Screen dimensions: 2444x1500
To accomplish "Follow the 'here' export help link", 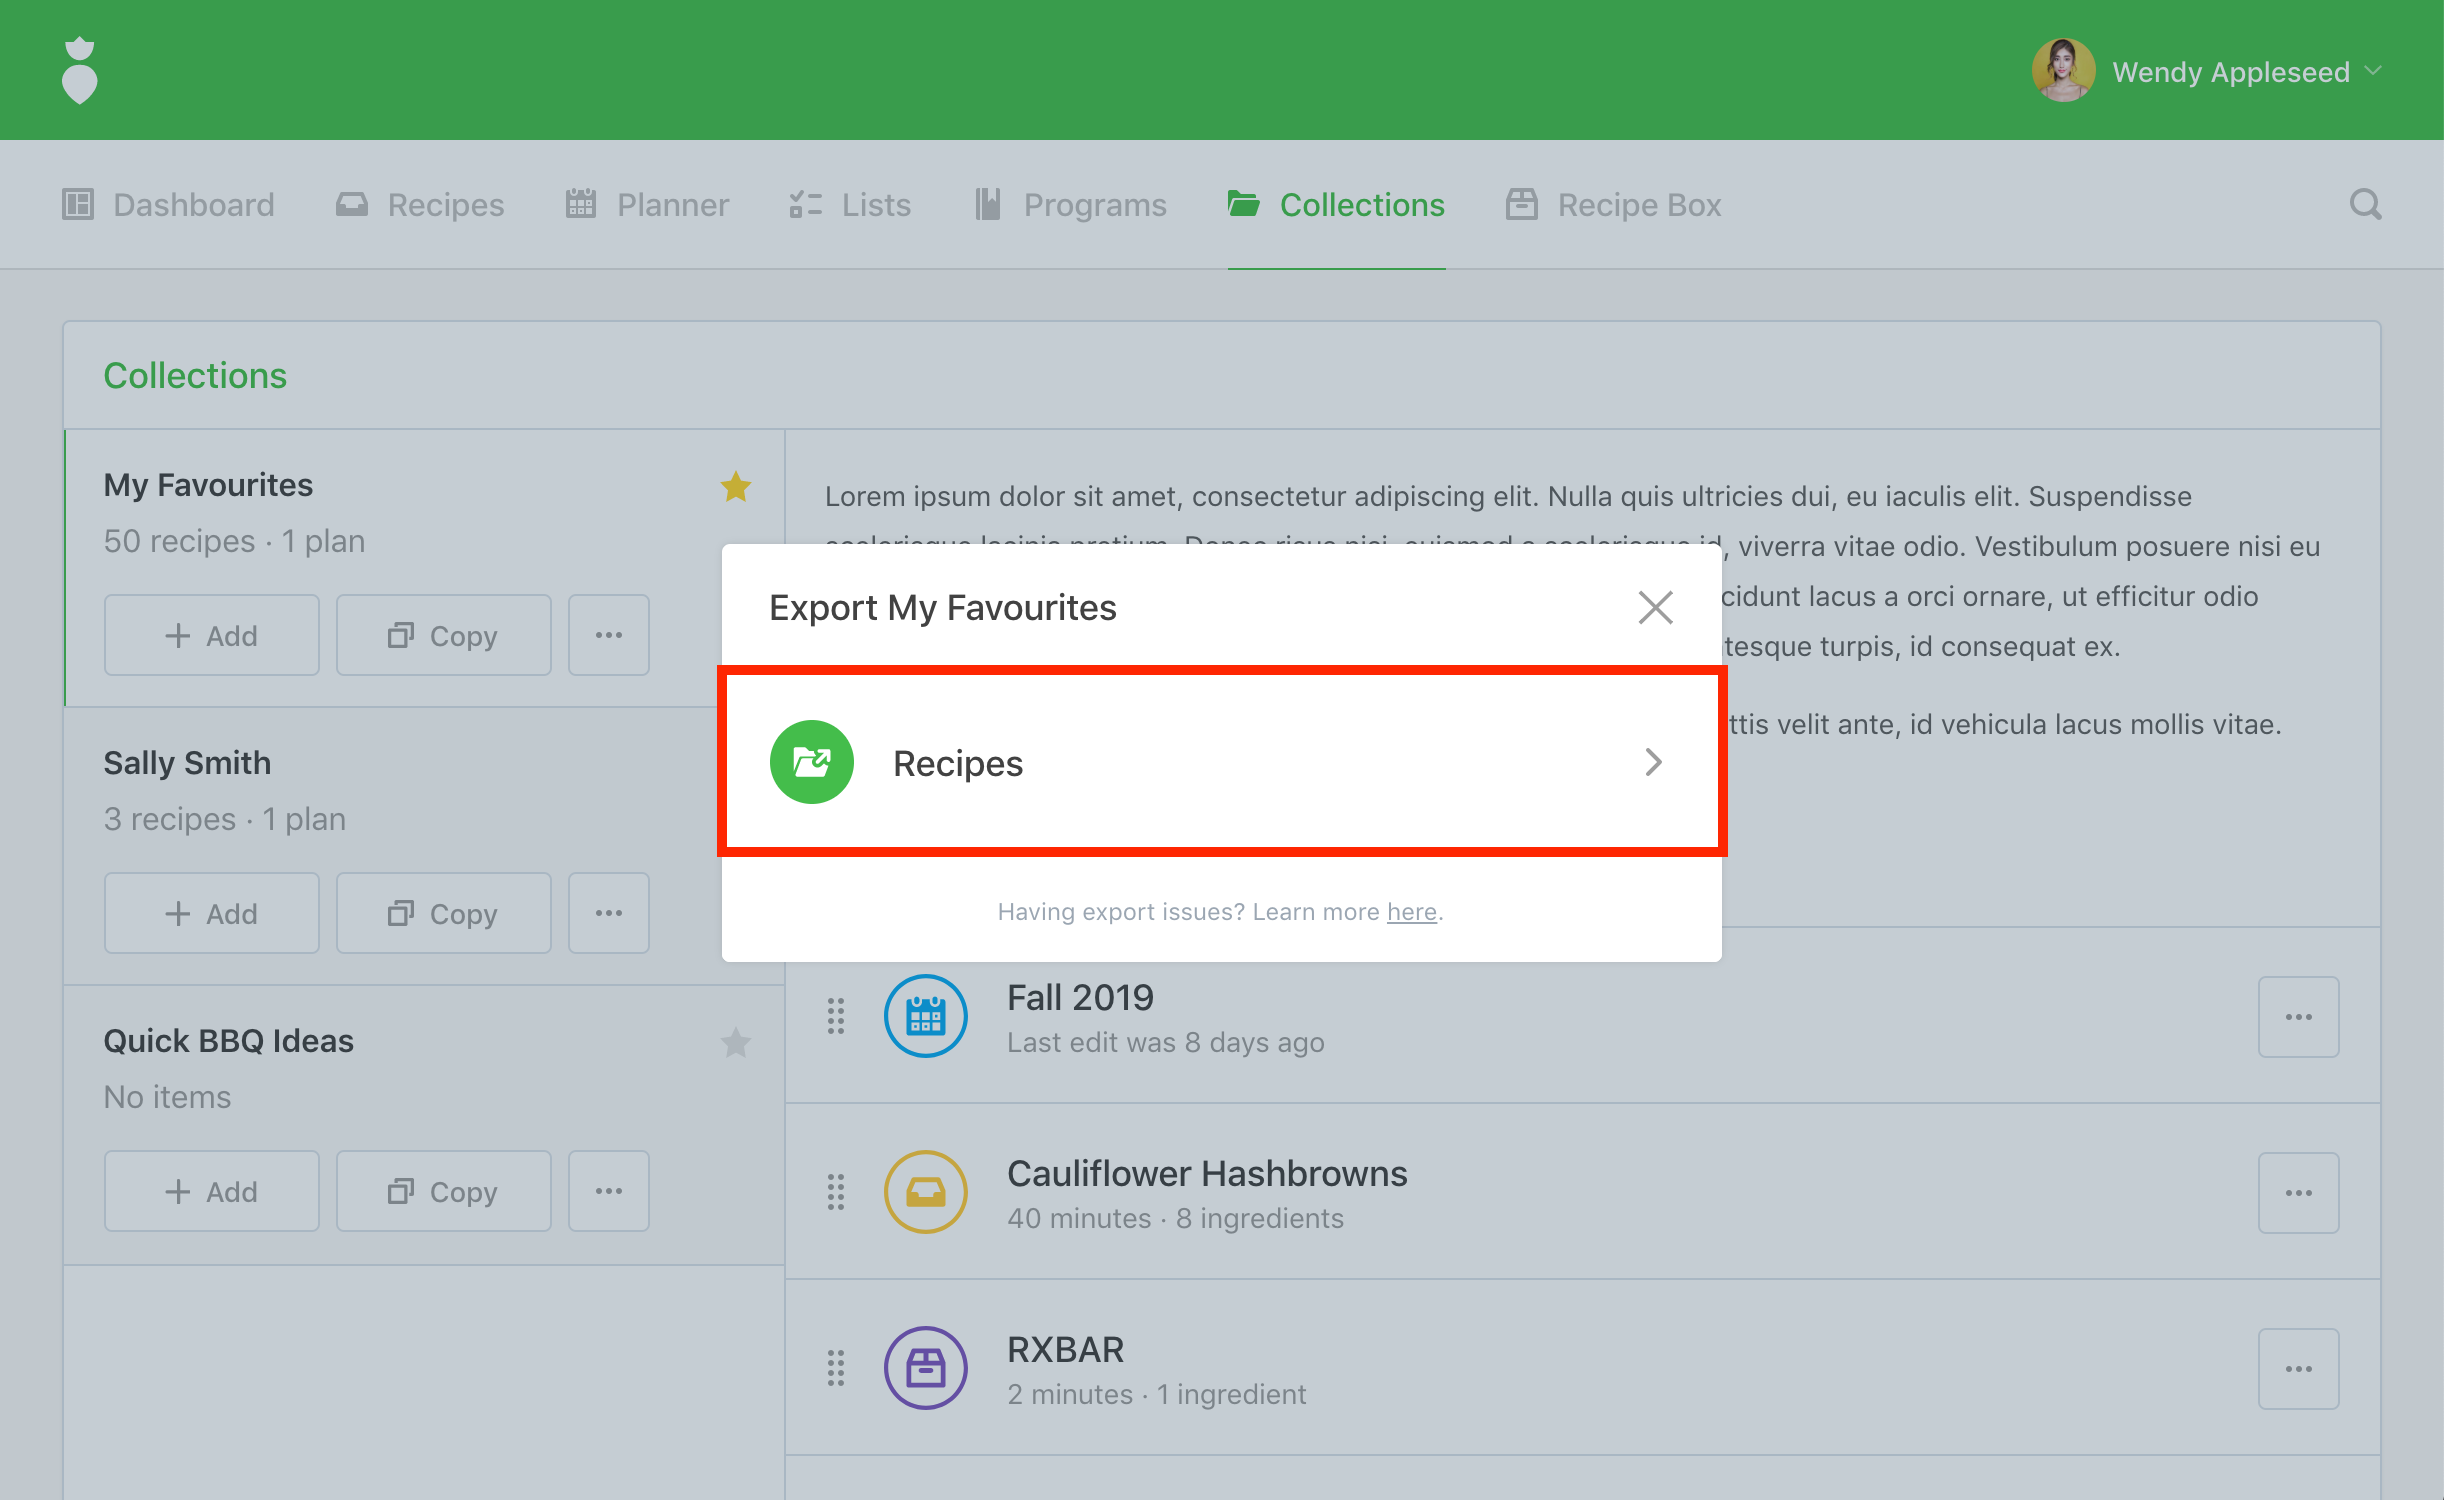I will pos(1411,912).
